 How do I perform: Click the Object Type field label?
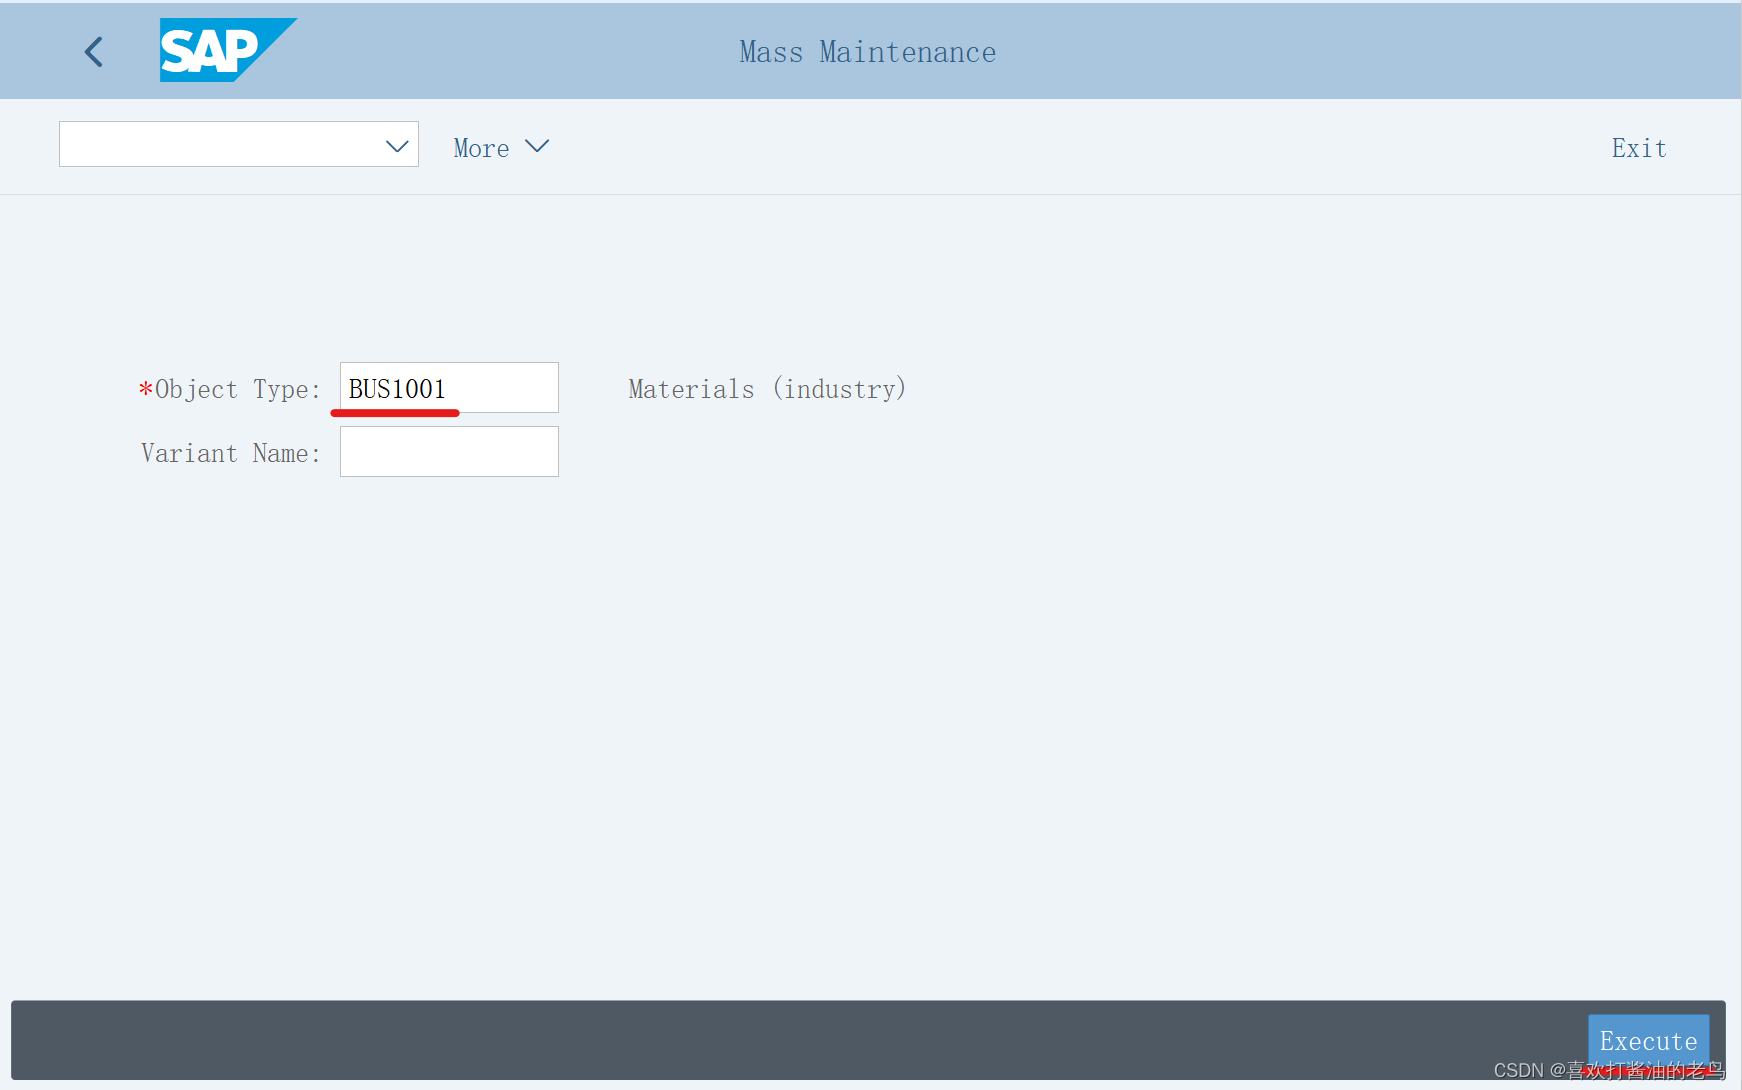click(238, 389)
